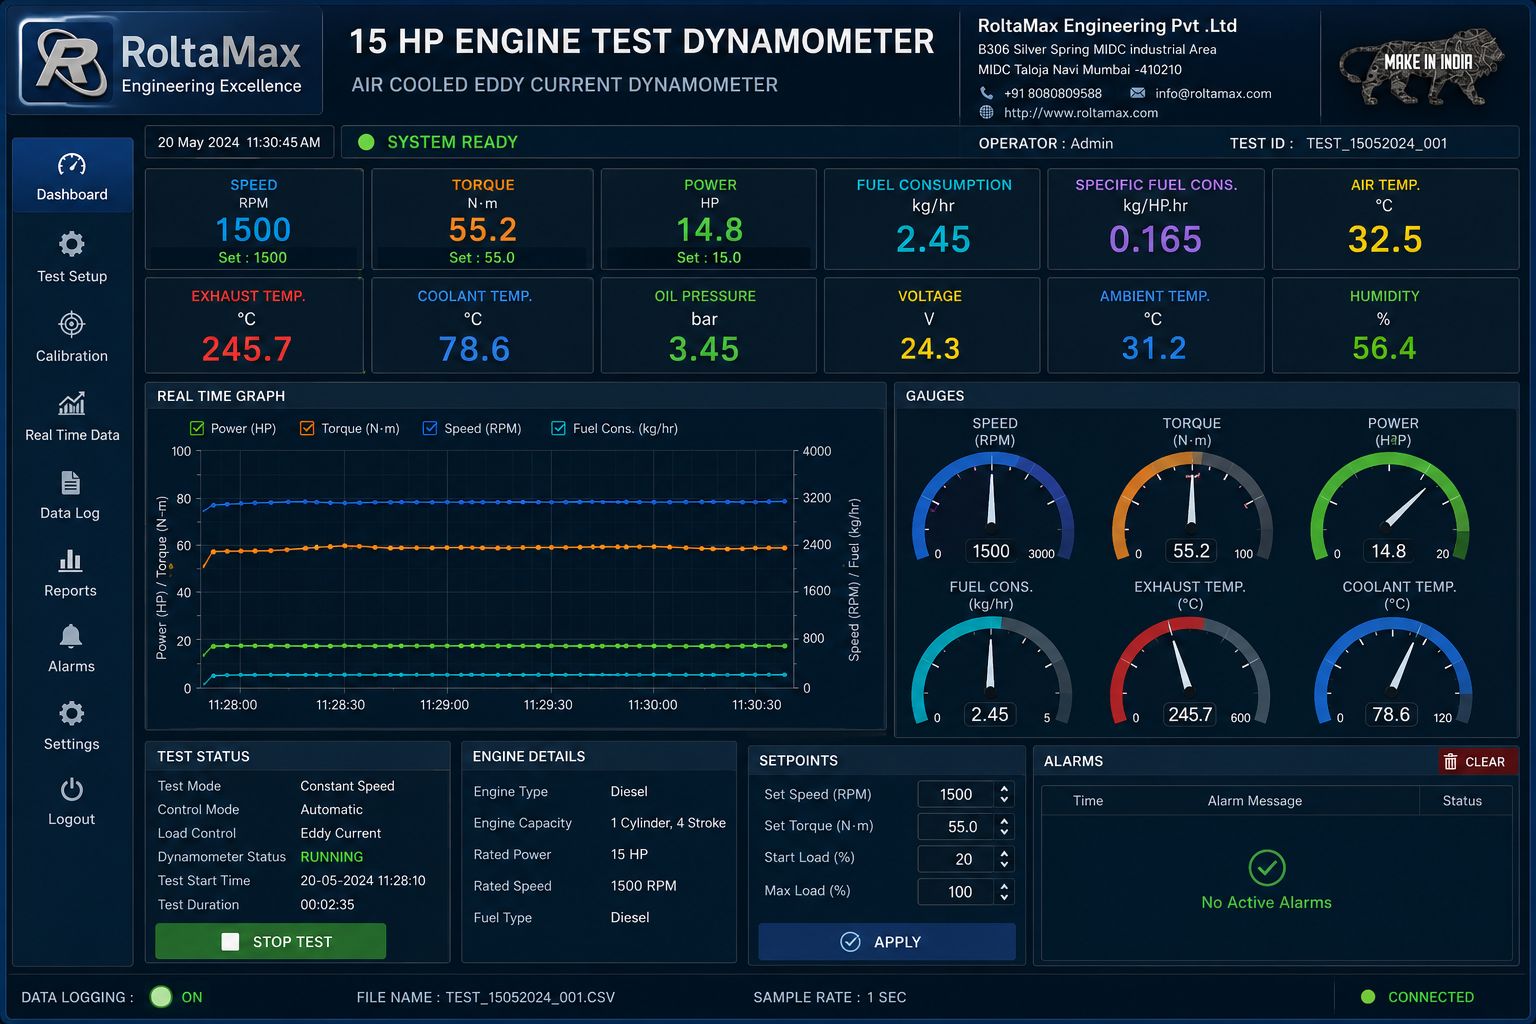The width and height of the screenshot is (1536, 1024).
Task: Select the Calibration target icon
Action: pyautogui.click(x=72, y=324)
